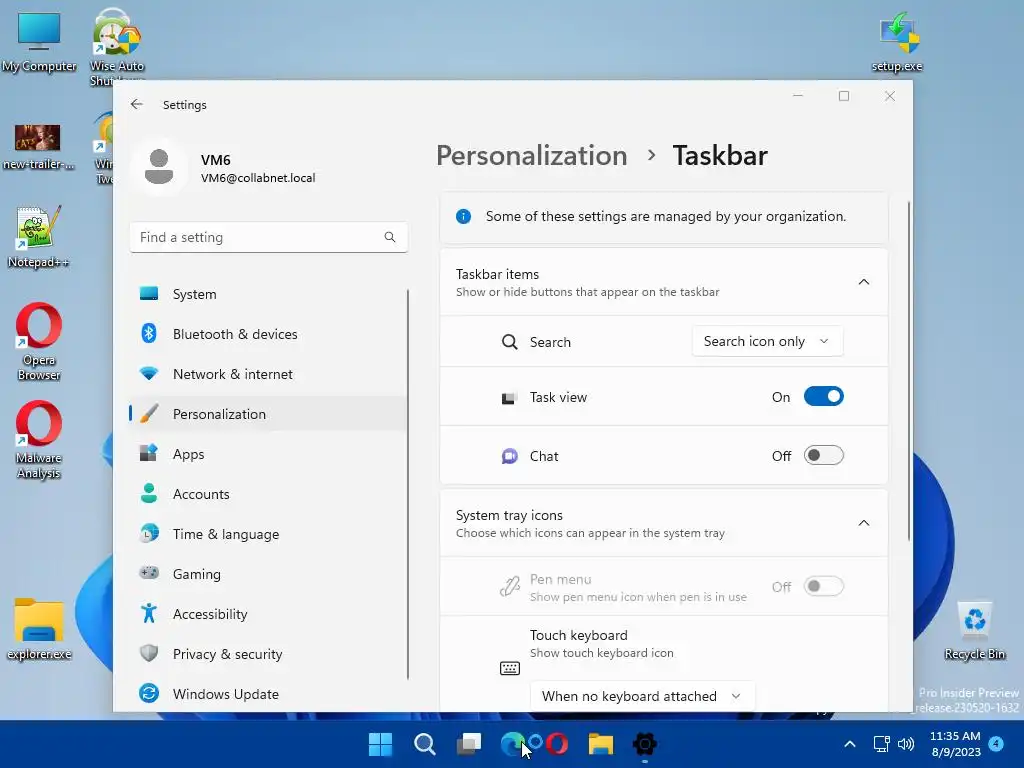Select My Computer desktop icon
This screenshot has height=768, width=1024.
click(39, 42)
